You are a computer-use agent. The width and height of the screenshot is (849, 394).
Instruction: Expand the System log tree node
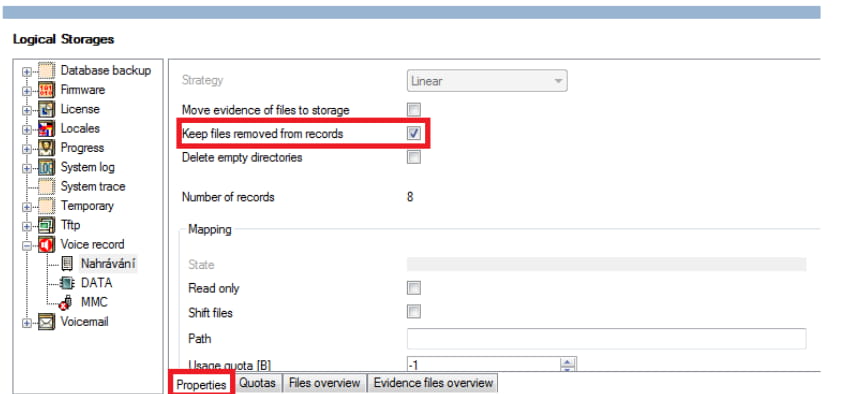click(27, 168)
